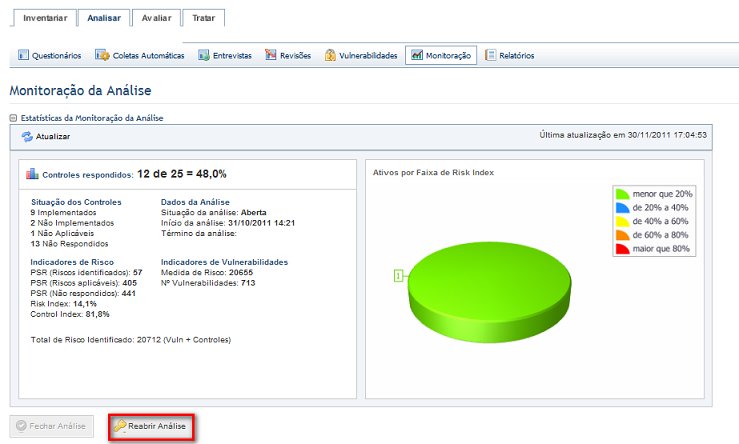Click the Monitoração chart icon

(x=417, y=55)
